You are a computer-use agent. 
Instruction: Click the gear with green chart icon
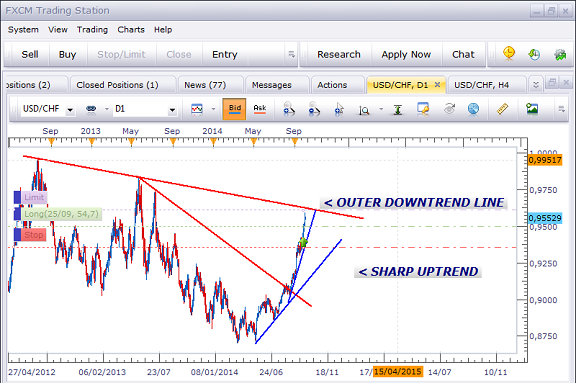560,55
